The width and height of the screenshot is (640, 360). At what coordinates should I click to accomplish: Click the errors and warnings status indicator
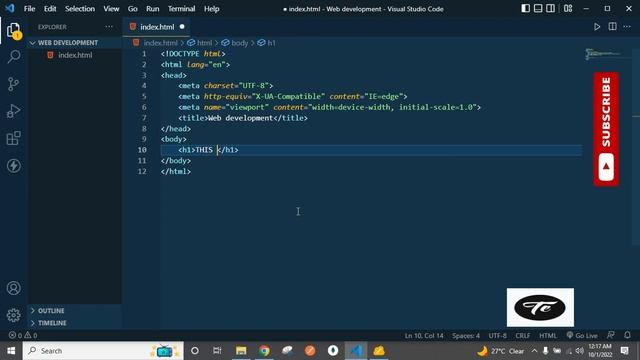pos(23,336)
